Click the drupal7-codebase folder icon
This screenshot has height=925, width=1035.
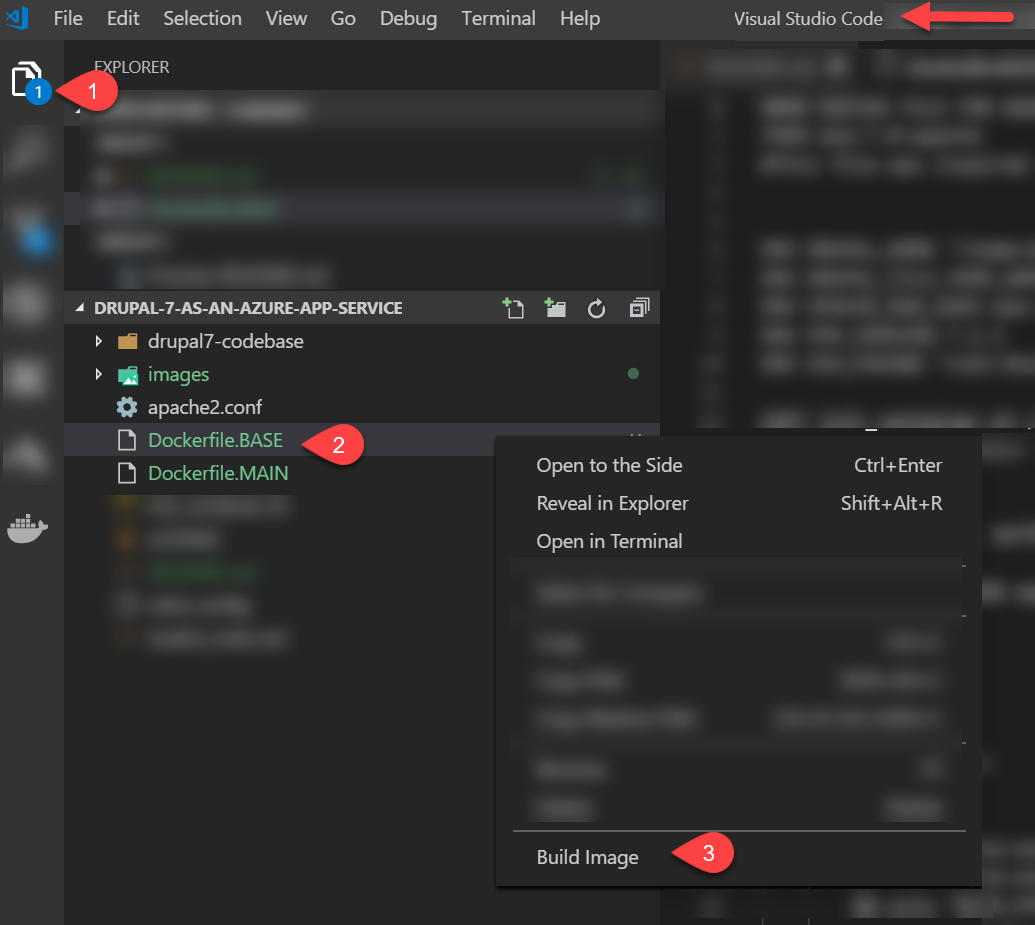[x=127, y=341]
